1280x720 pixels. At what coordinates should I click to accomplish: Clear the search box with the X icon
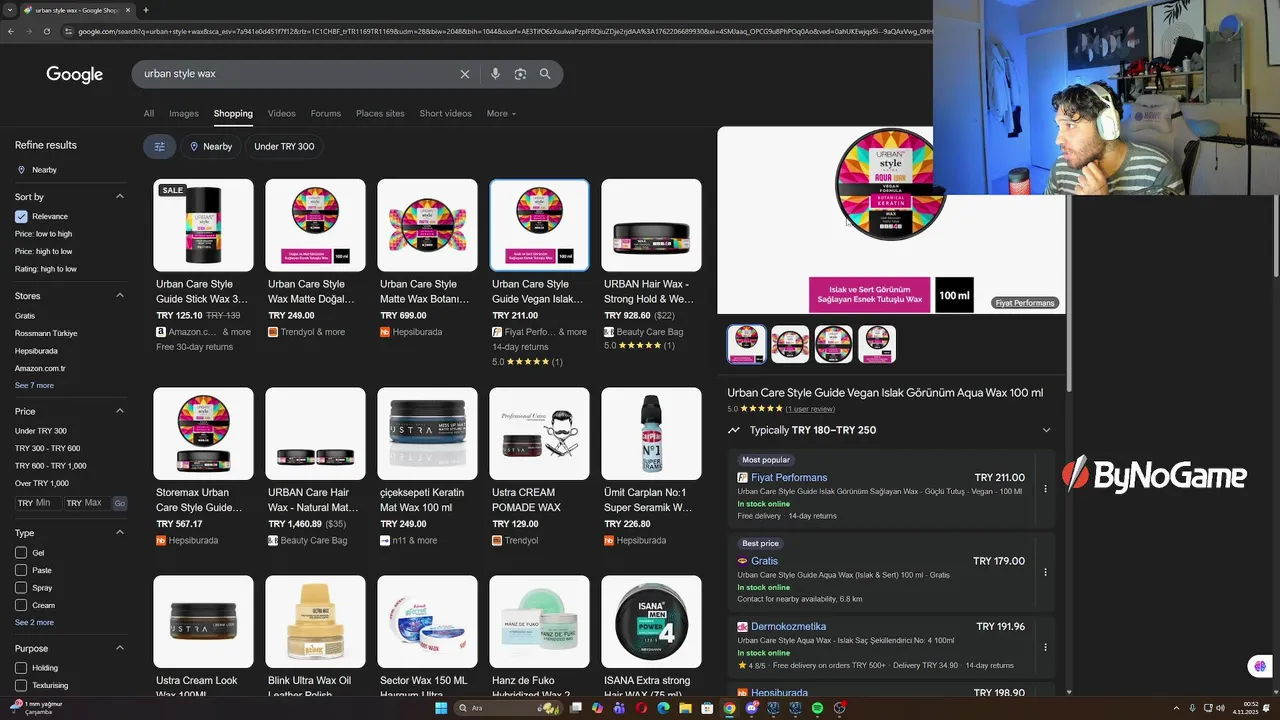(x=465, y=74)
